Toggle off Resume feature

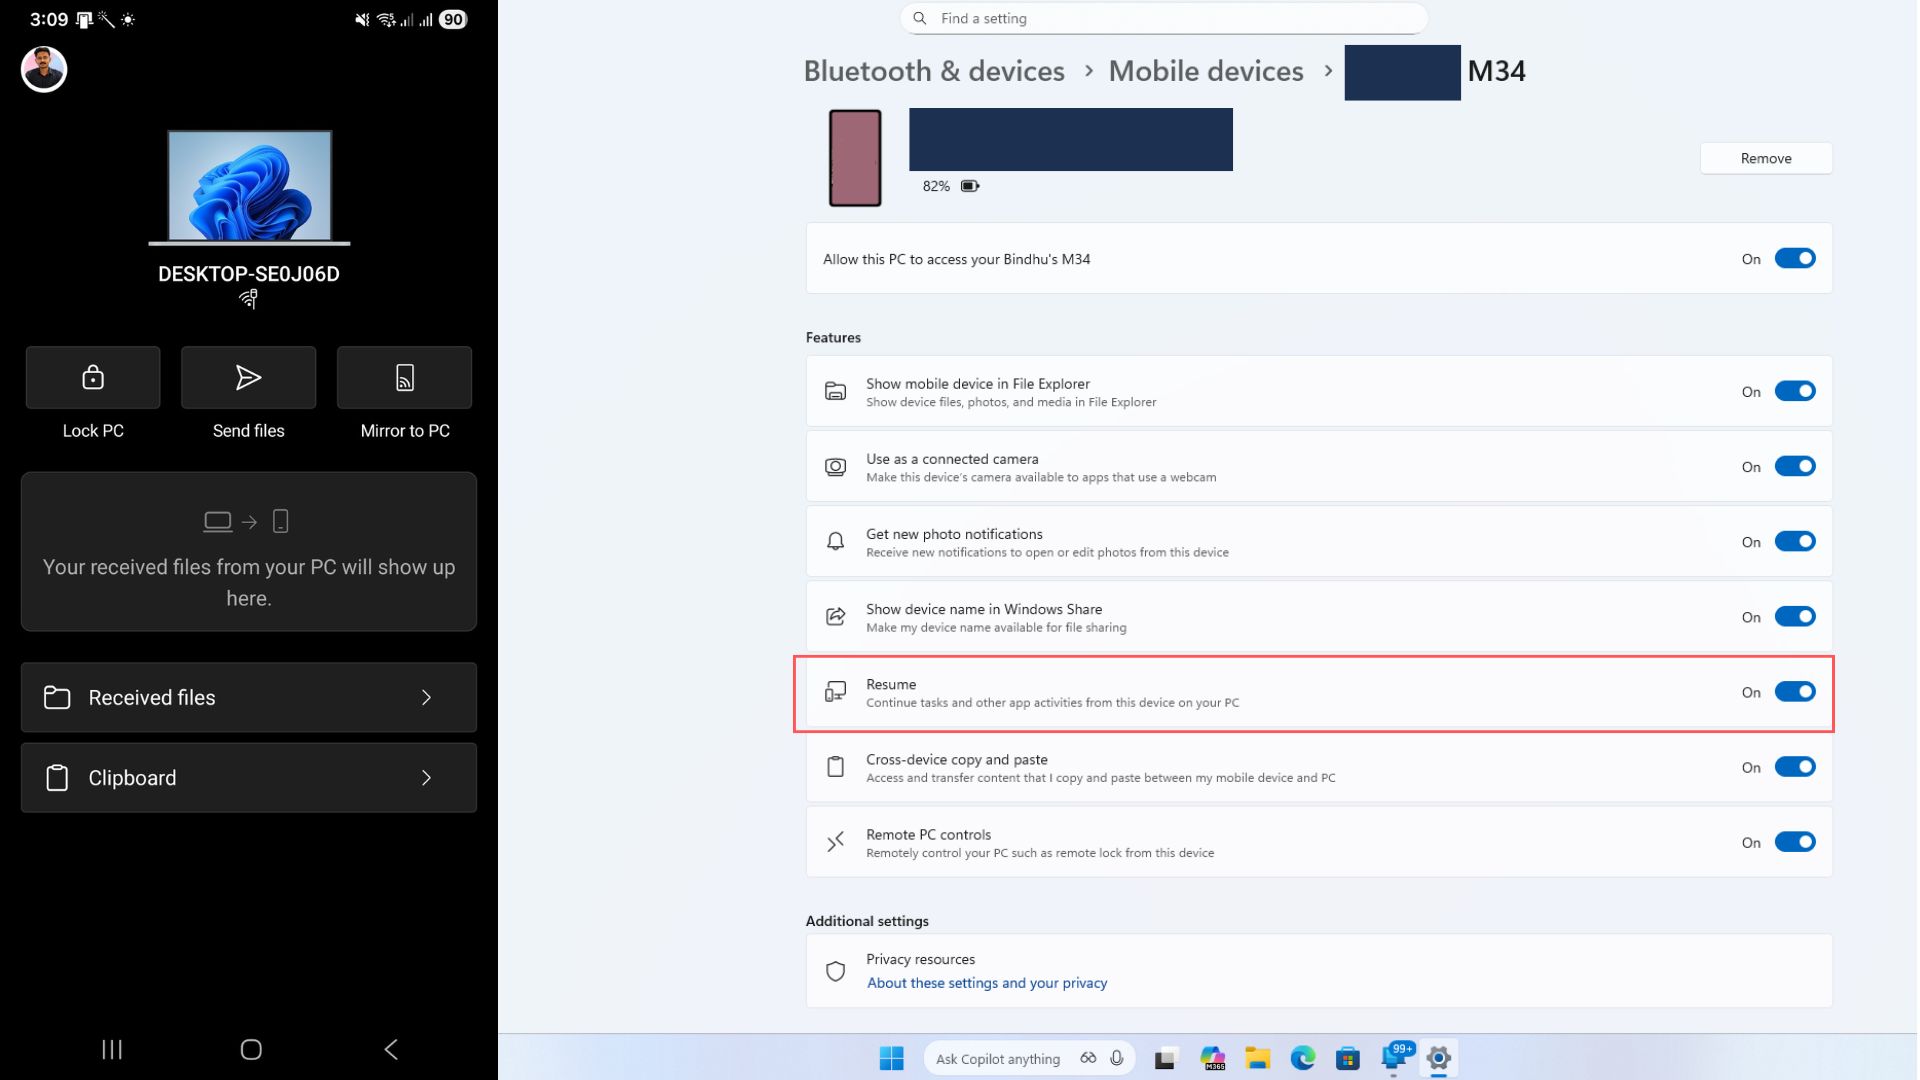tap(1796, 691)
